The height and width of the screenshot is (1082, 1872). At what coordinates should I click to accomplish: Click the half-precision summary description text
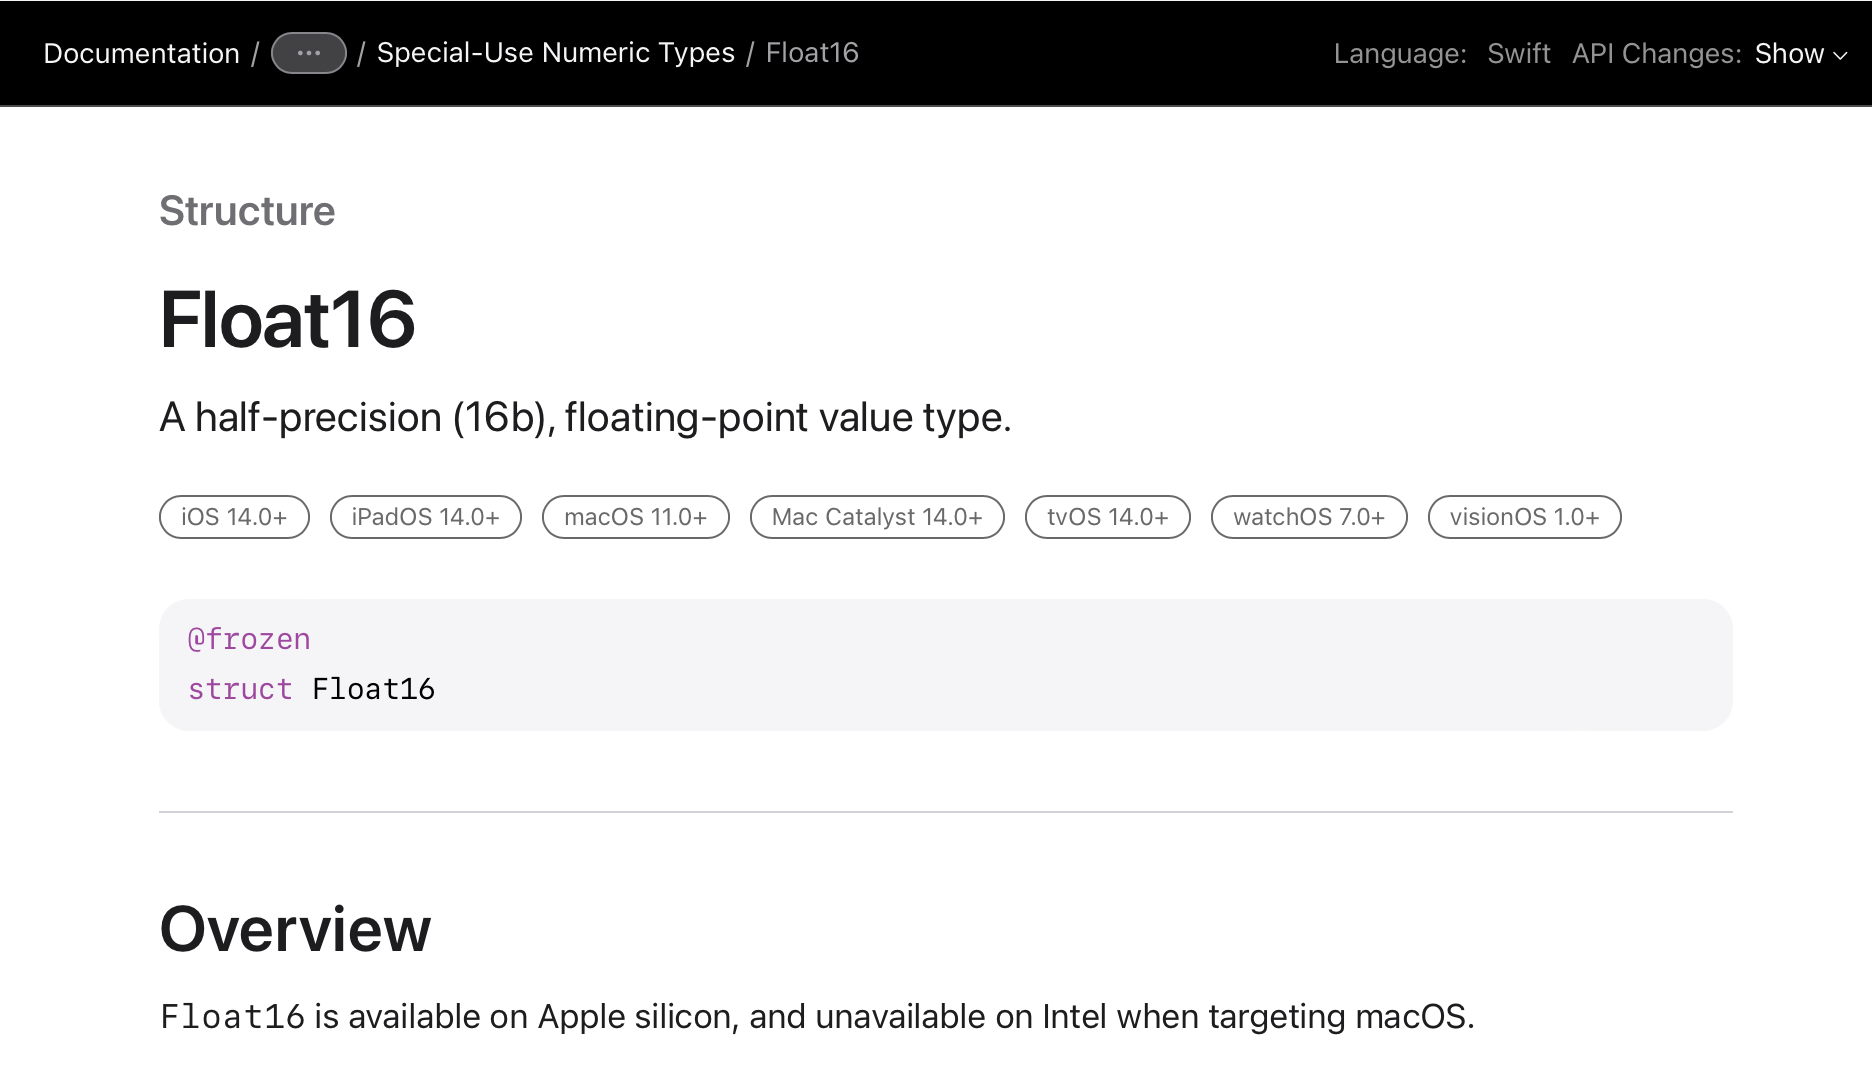(x=585, y=417)
